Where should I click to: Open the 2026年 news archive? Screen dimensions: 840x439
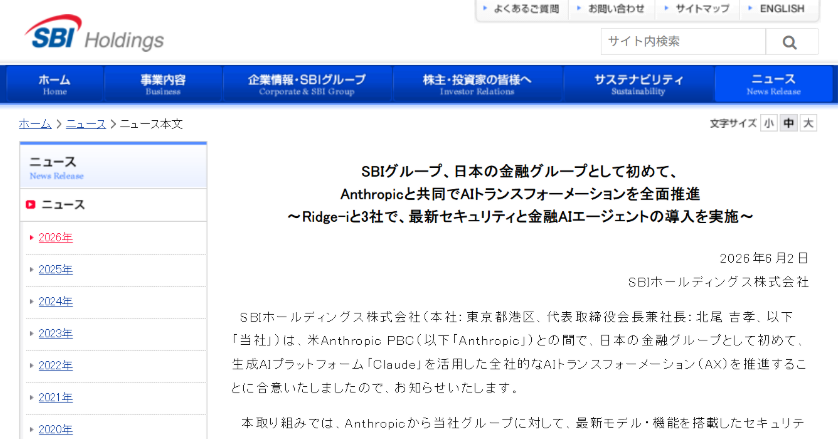point(55,237)
